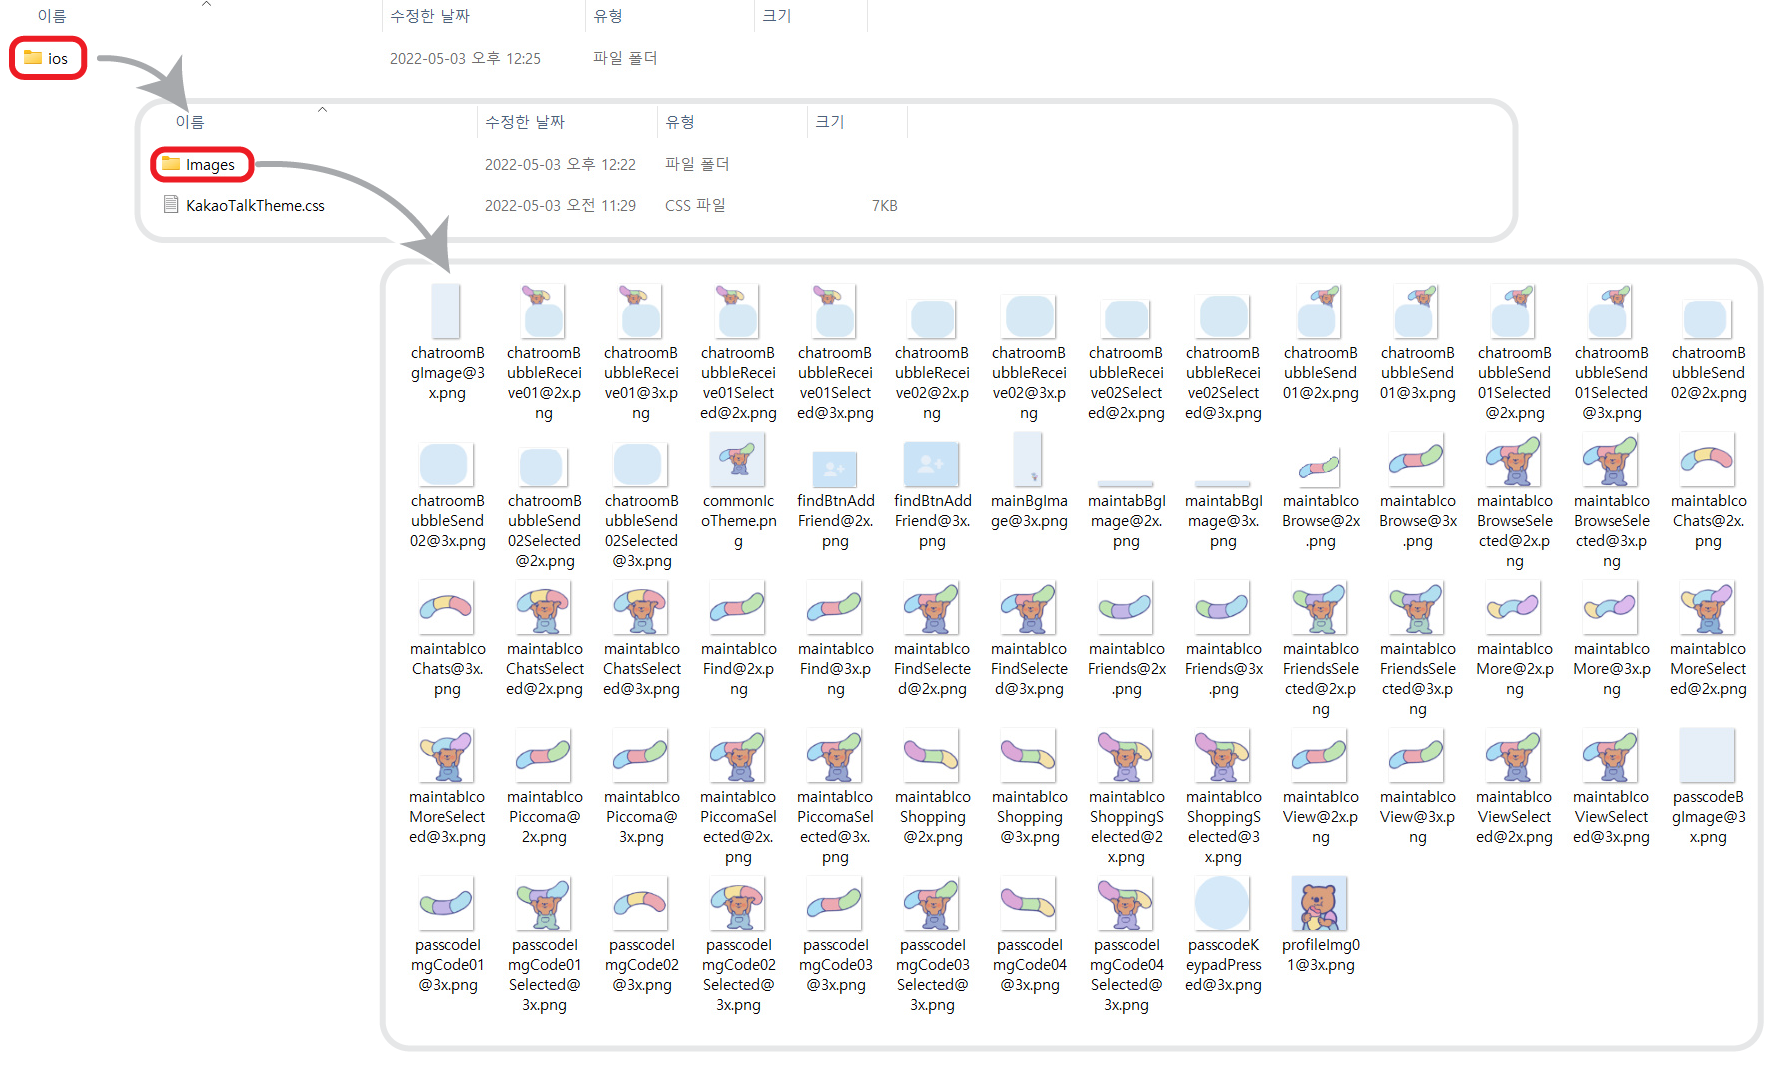
Task: Select passcodeImgCode04Selected@3x.png file
Action: 1126,945
